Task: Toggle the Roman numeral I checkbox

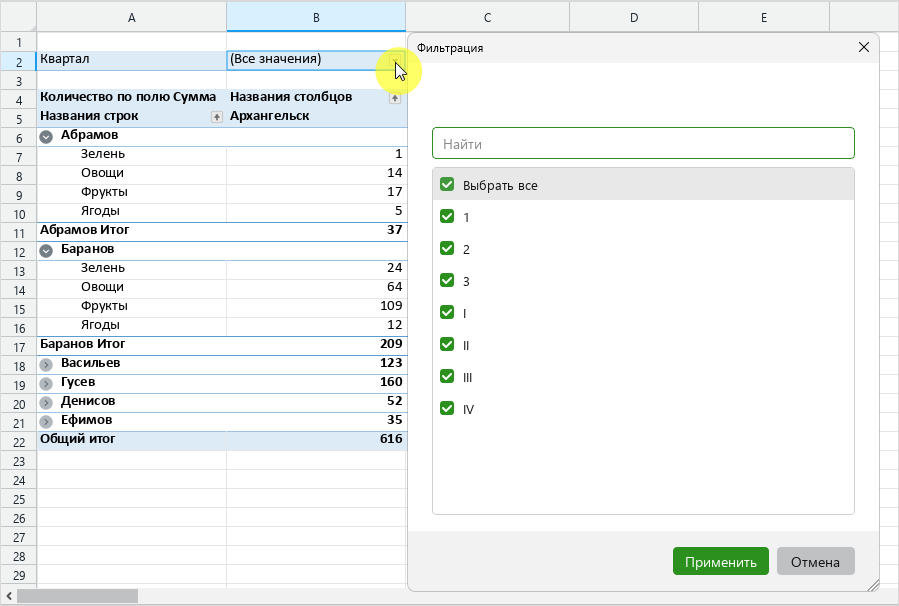Action: tap(447, 312)
